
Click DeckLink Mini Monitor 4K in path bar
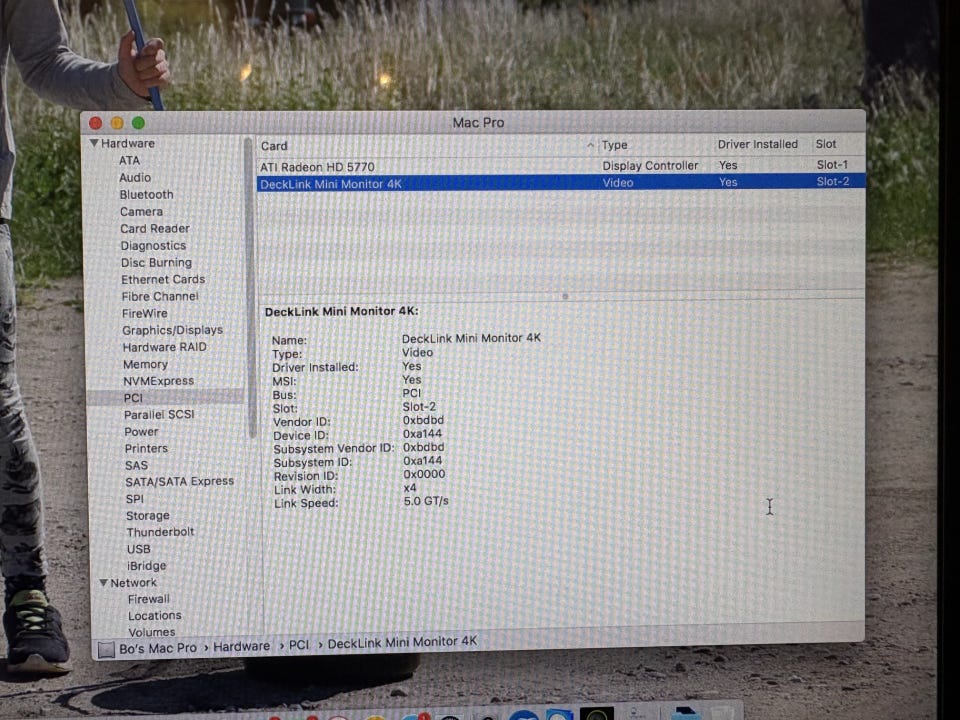[402, 642]
